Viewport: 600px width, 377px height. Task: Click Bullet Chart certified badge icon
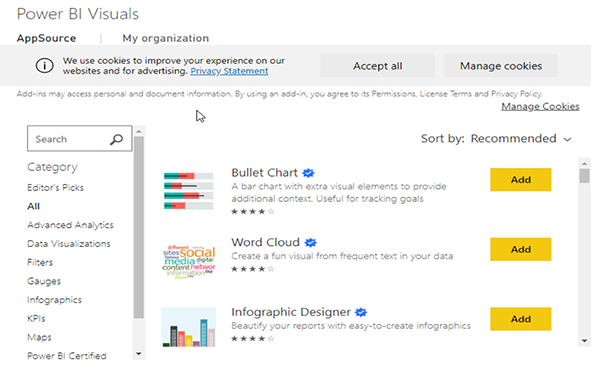tap(308, 173)
